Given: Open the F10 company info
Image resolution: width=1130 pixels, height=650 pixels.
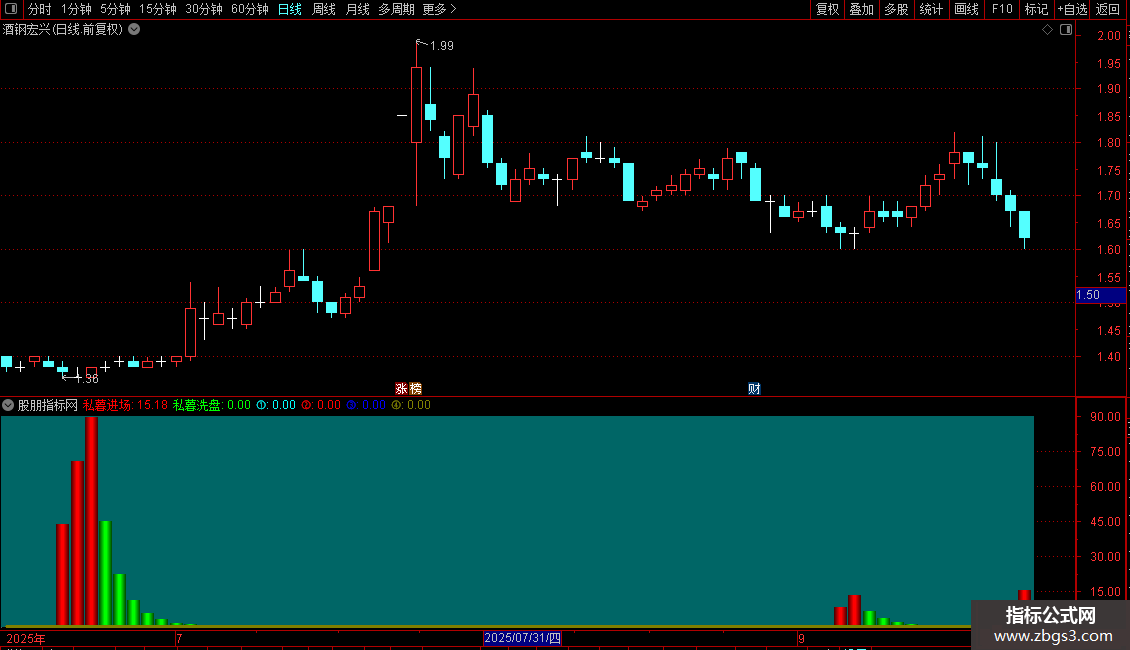Looking at the screenshot, I should pyautogui.click(x=1002, y=9).
